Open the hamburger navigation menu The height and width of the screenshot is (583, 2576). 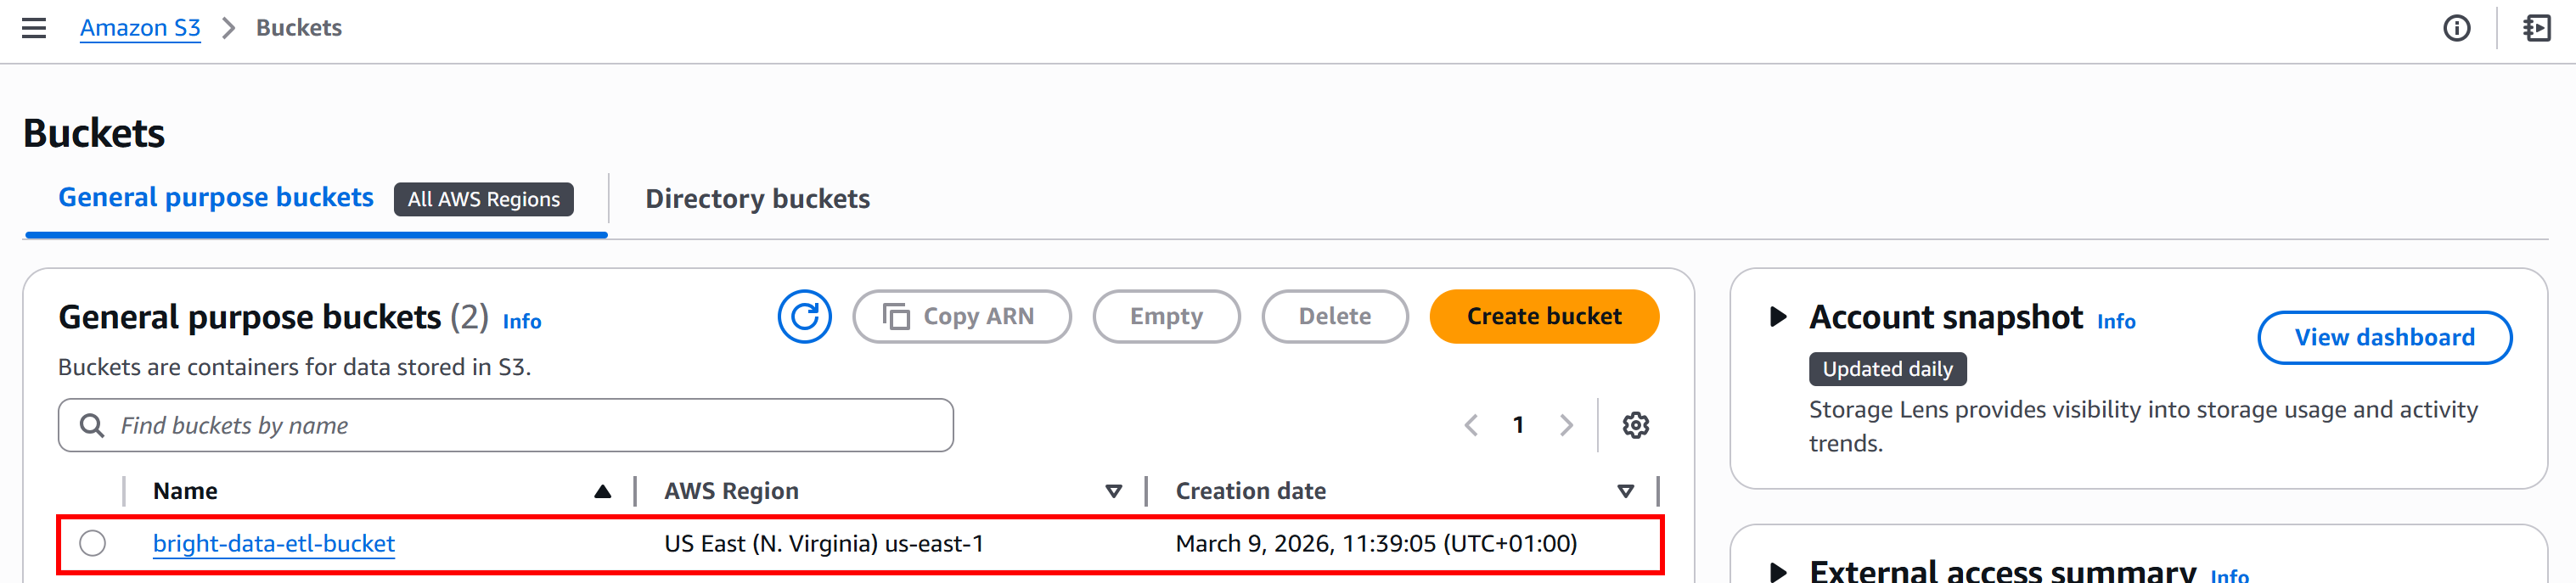click(x=34, y=28)
